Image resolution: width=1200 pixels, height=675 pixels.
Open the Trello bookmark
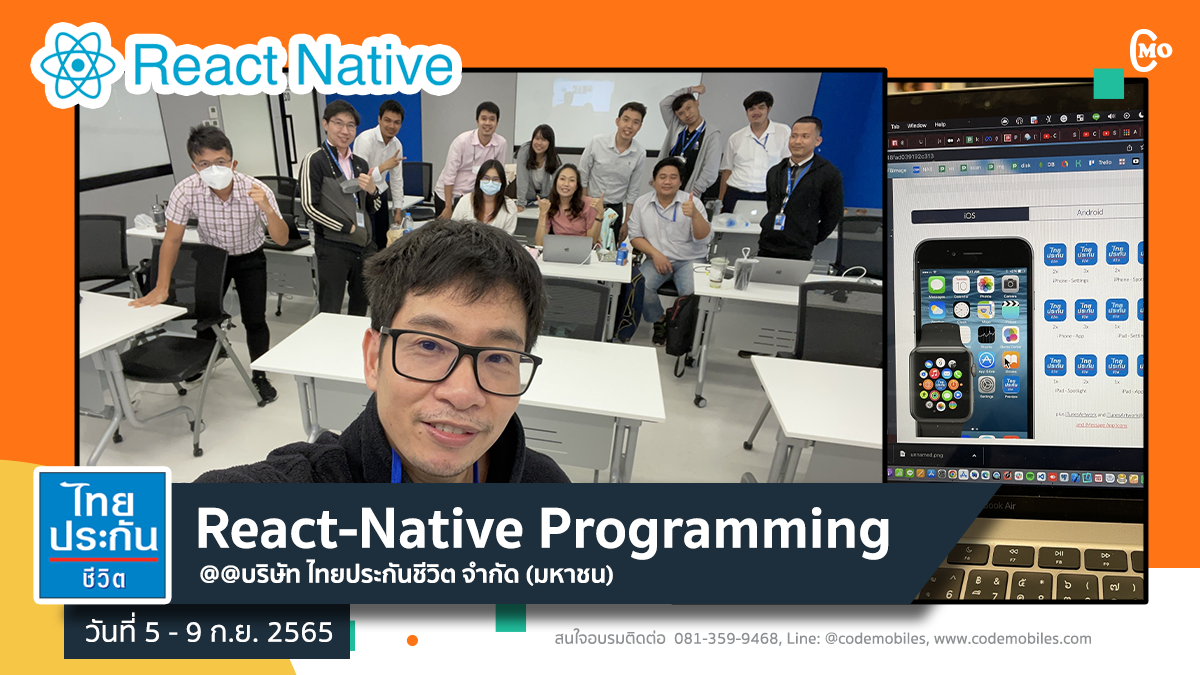pos(1098,163)
